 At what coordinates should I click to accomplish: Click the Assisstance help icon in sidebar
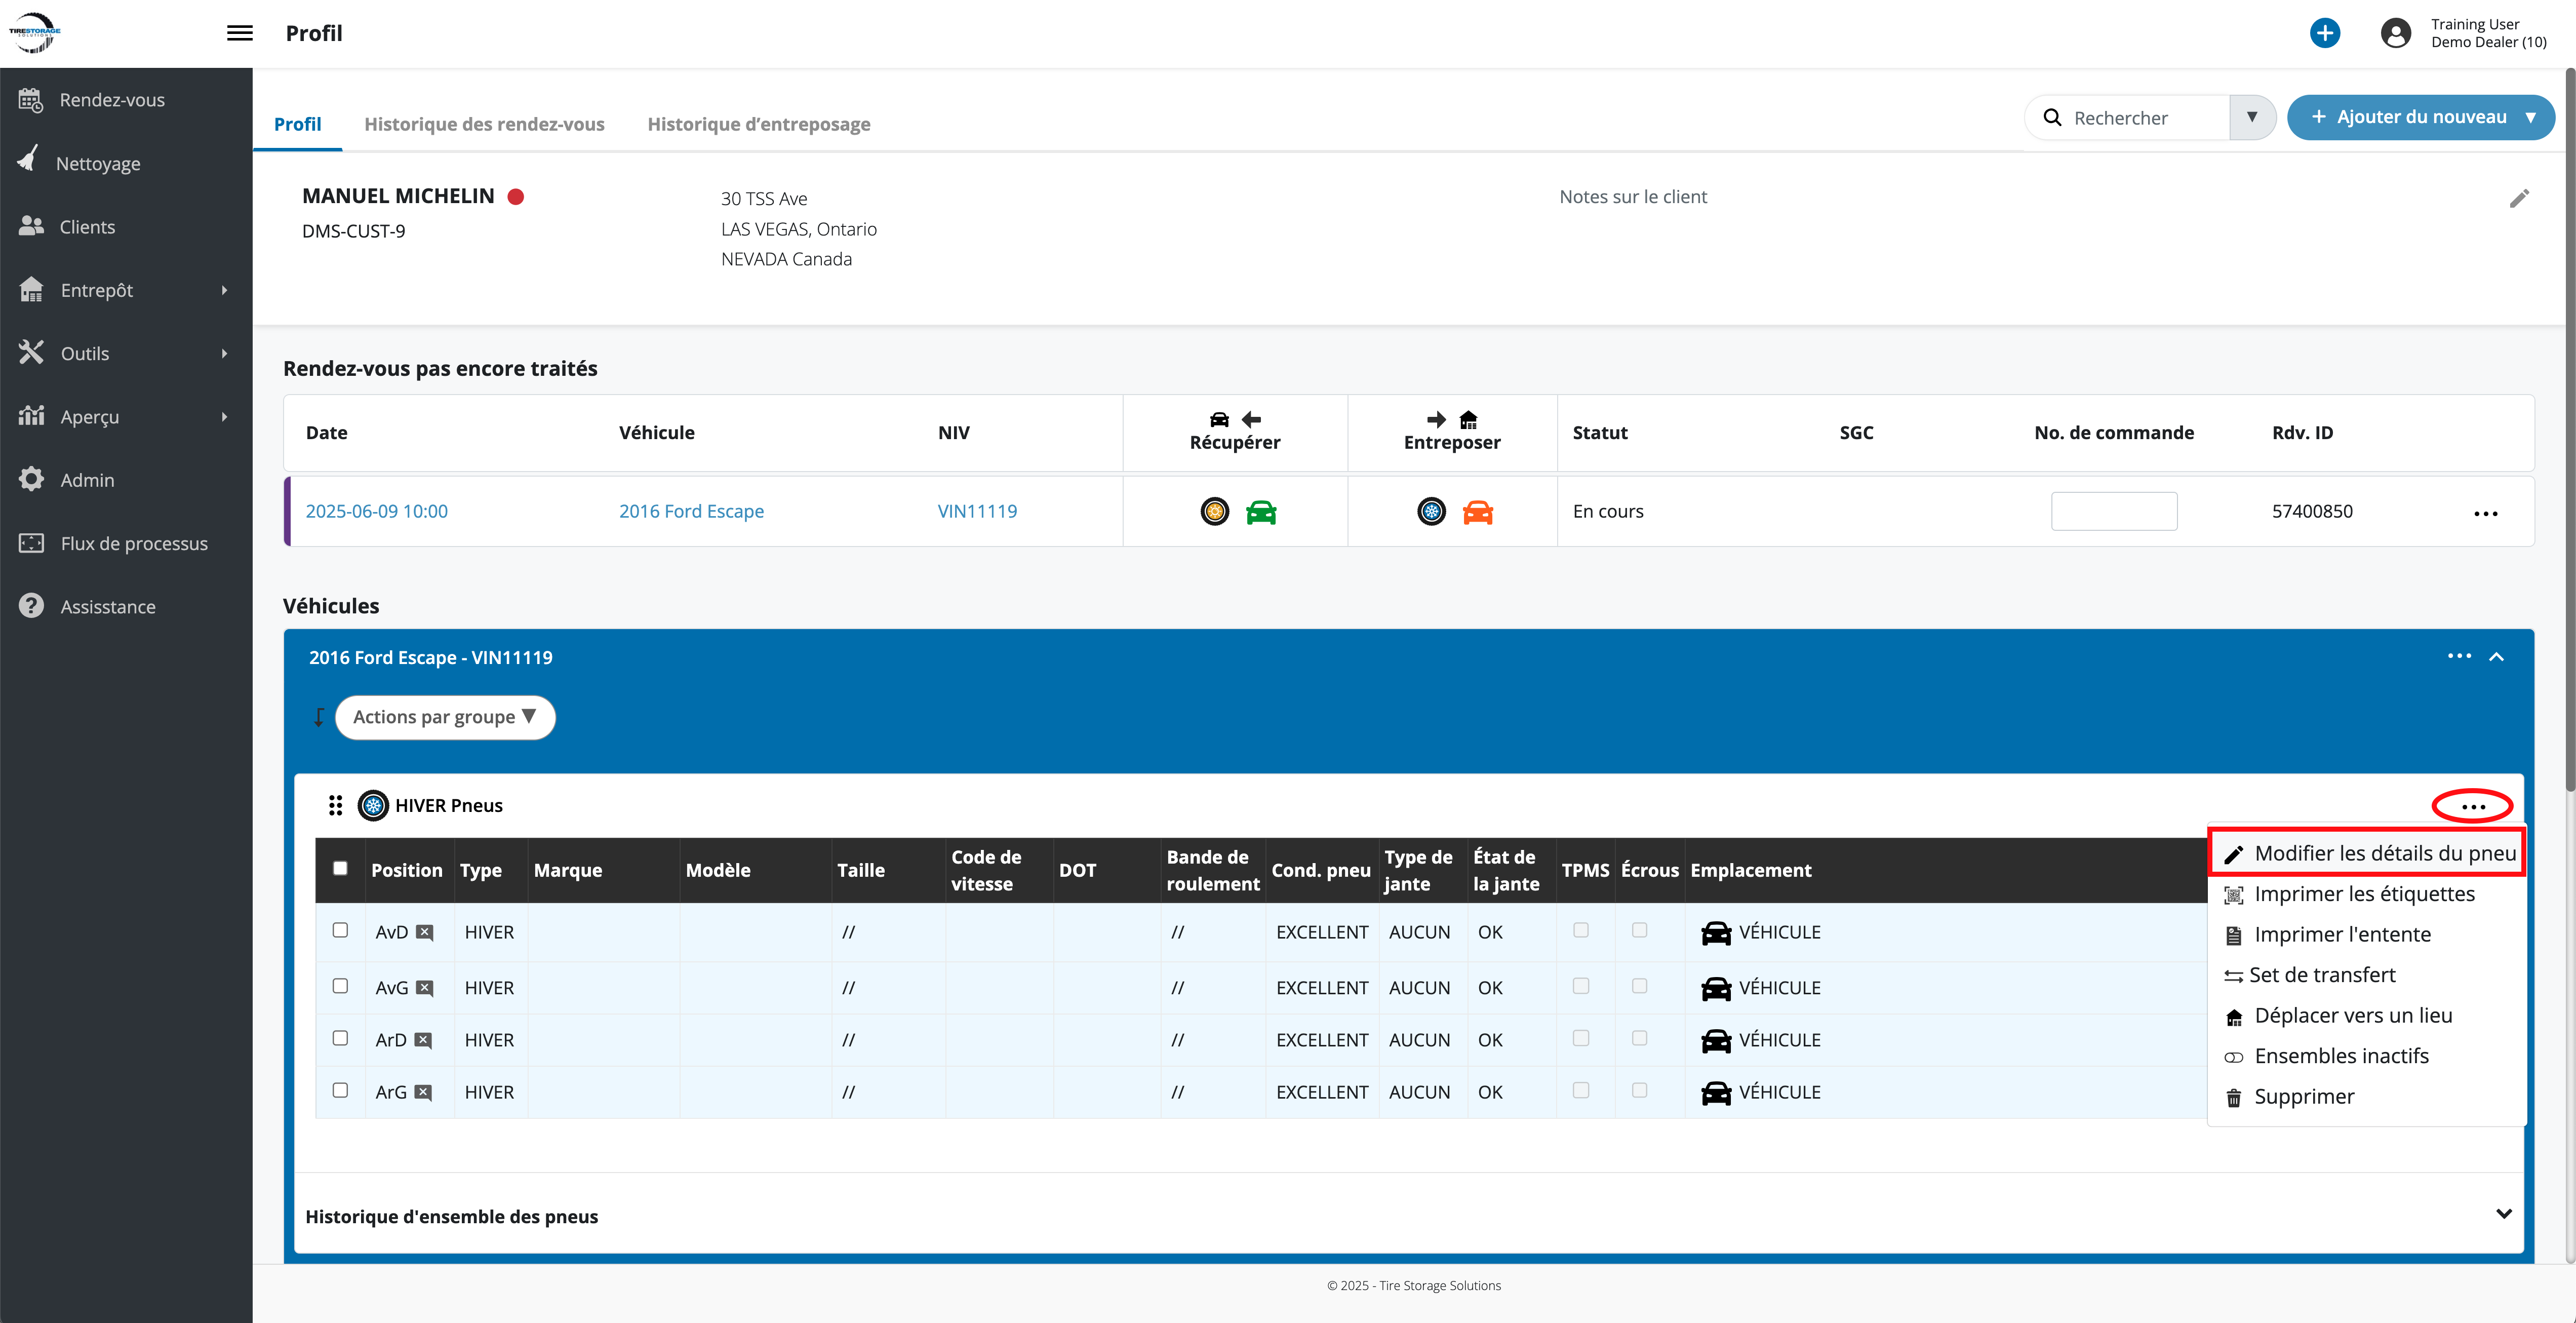pyautogui.click(x=31, y=606)
